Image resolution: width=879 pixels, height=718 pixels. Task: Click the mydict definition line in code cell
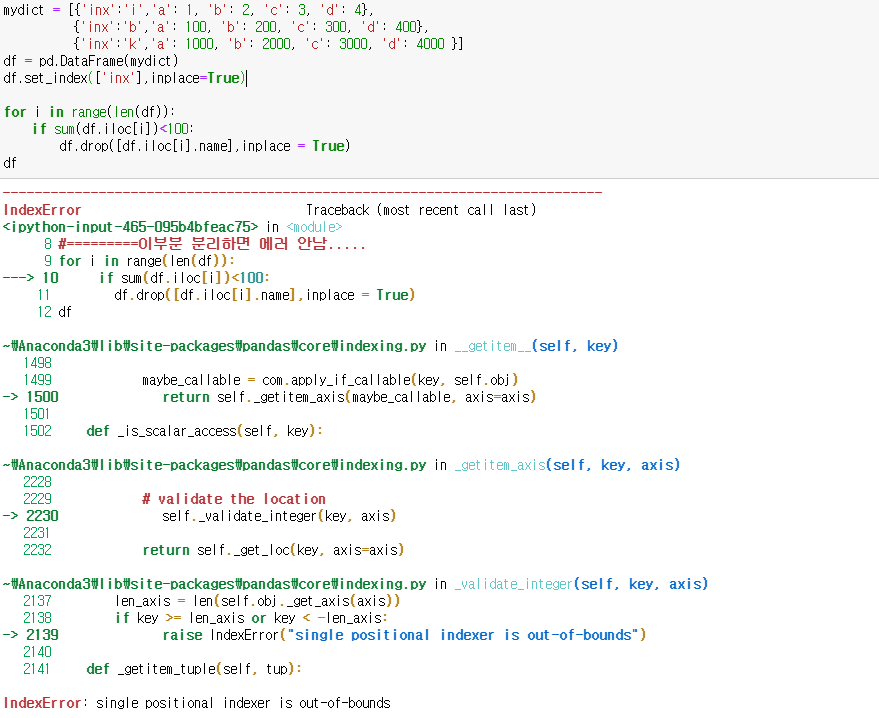[x=188, y=9]
